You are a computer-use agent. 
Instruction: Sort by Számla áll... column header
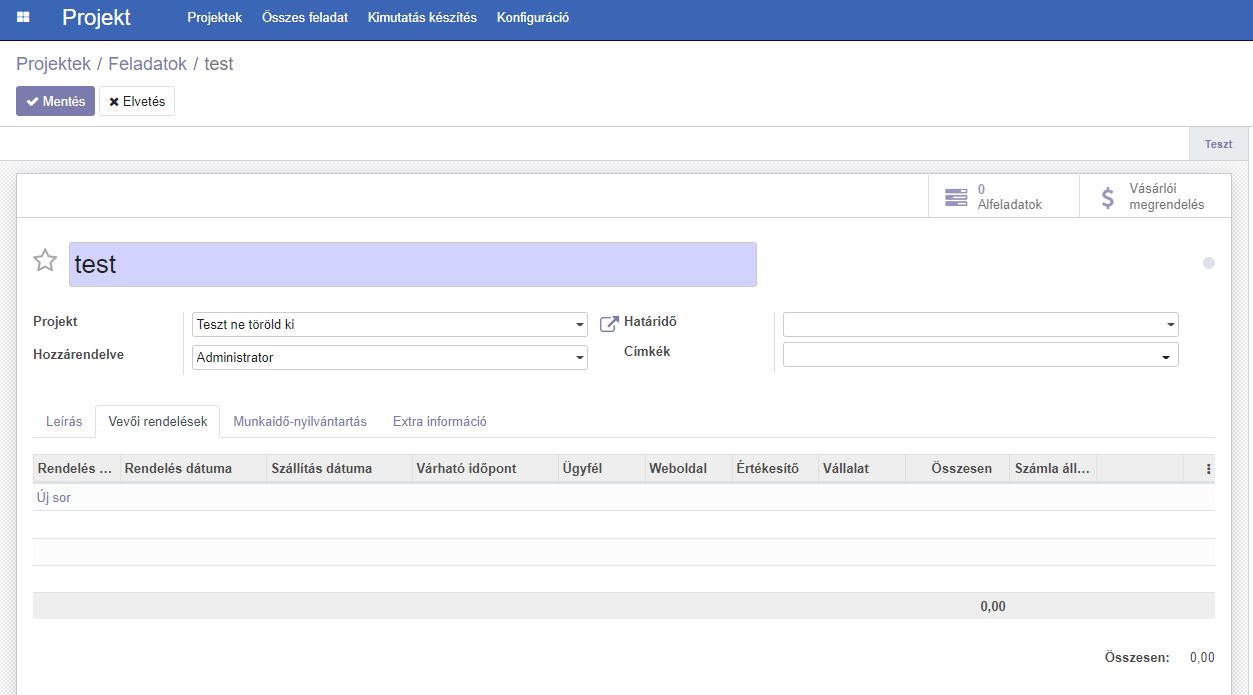coord(1053,469)
